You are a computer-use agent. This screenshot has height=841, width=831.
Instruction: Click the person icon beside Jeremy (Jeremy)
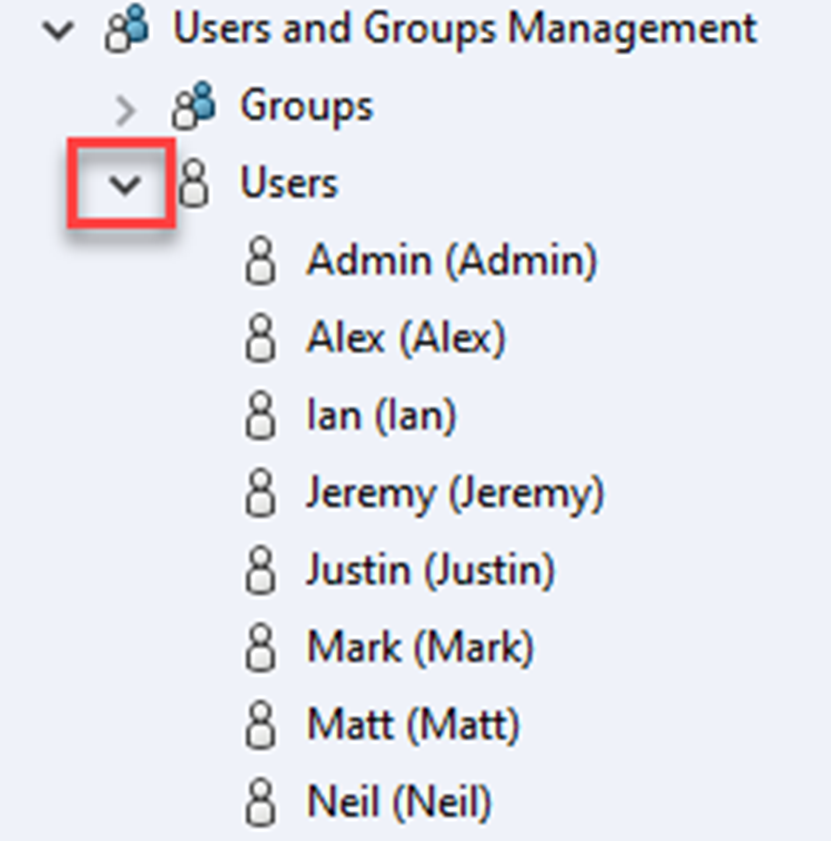pos(262,492)
